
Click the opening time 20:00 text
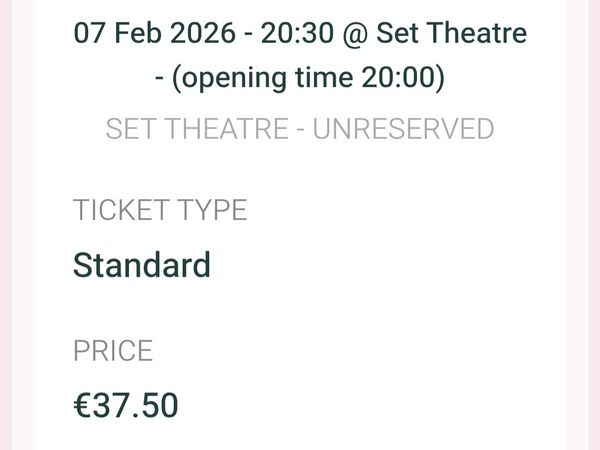pos(308,77)
